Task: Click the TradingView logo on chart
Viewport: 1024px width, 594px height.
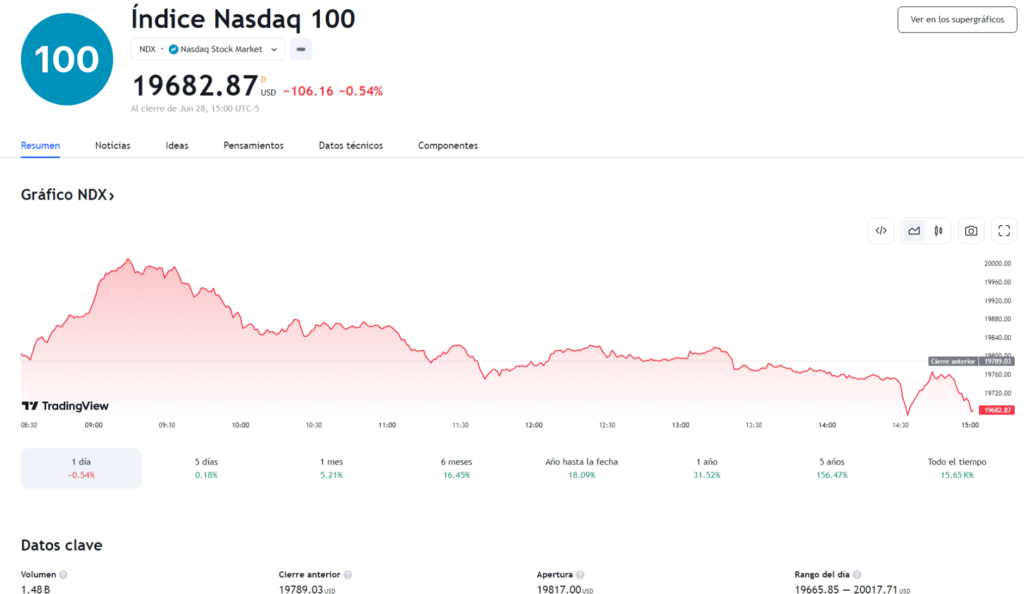Action: click(x=65, y=405)
